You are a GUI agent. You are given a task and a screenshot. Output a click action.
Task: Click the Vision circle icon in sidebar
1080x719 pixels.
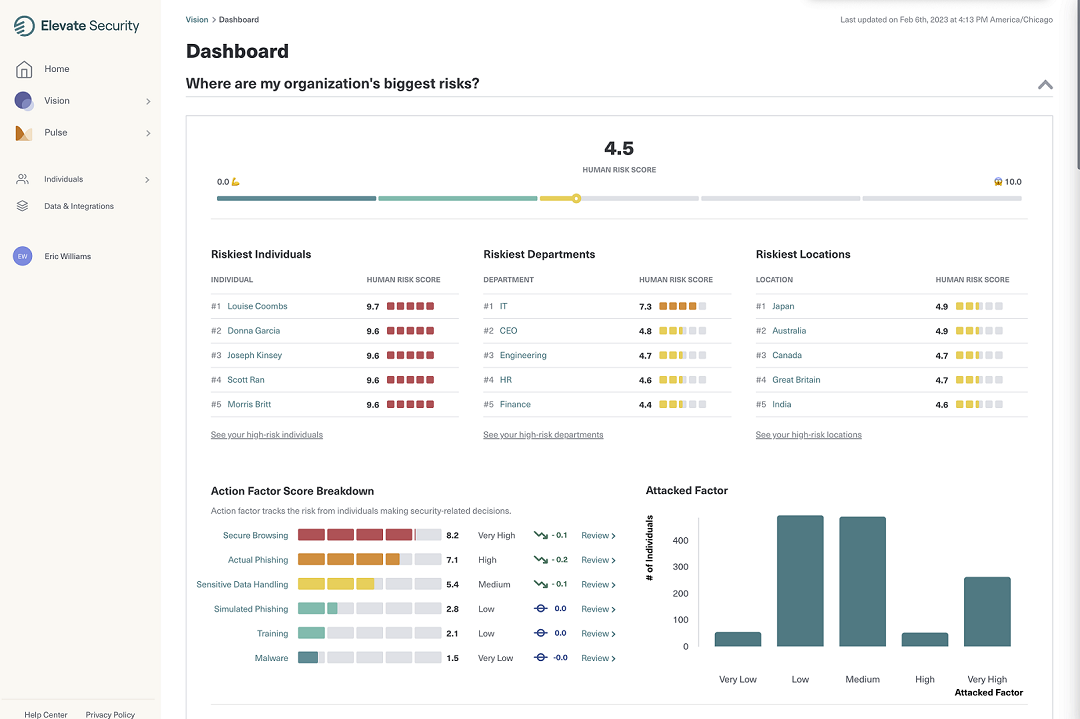[x=24, y=101]
